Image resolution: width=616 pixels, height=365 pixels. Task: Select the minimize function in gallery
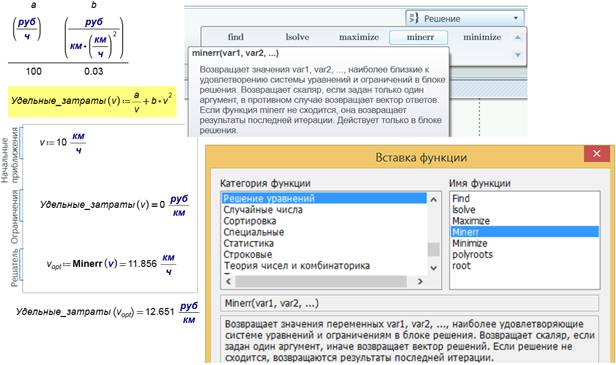pyautogui.click(x=482, y=37)
